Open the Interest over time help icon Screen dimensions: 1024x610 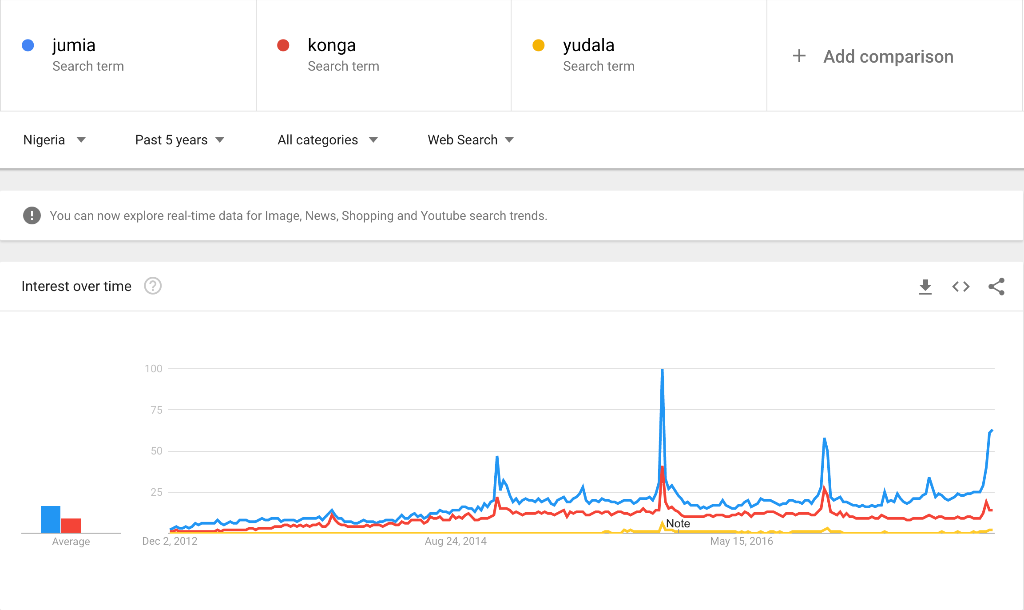tap(153, 286)
